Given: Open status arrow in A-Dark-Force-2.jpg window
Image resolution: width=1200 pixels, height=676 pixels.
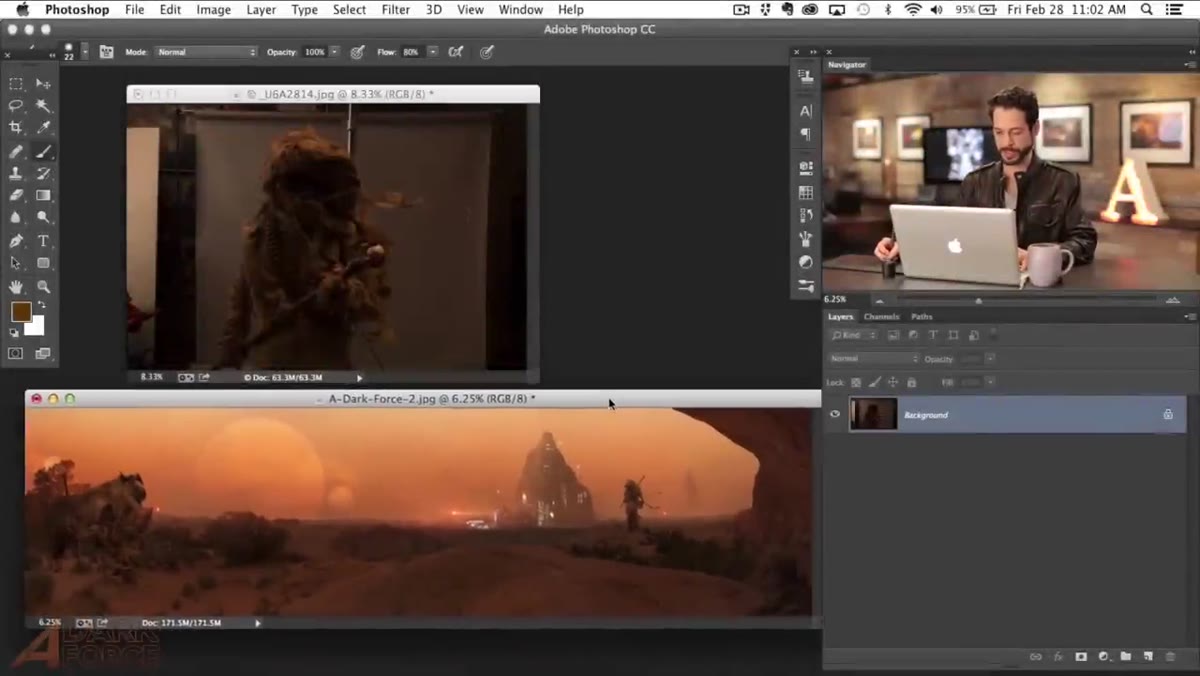Looking at the screenshot, I should (258, 623).
